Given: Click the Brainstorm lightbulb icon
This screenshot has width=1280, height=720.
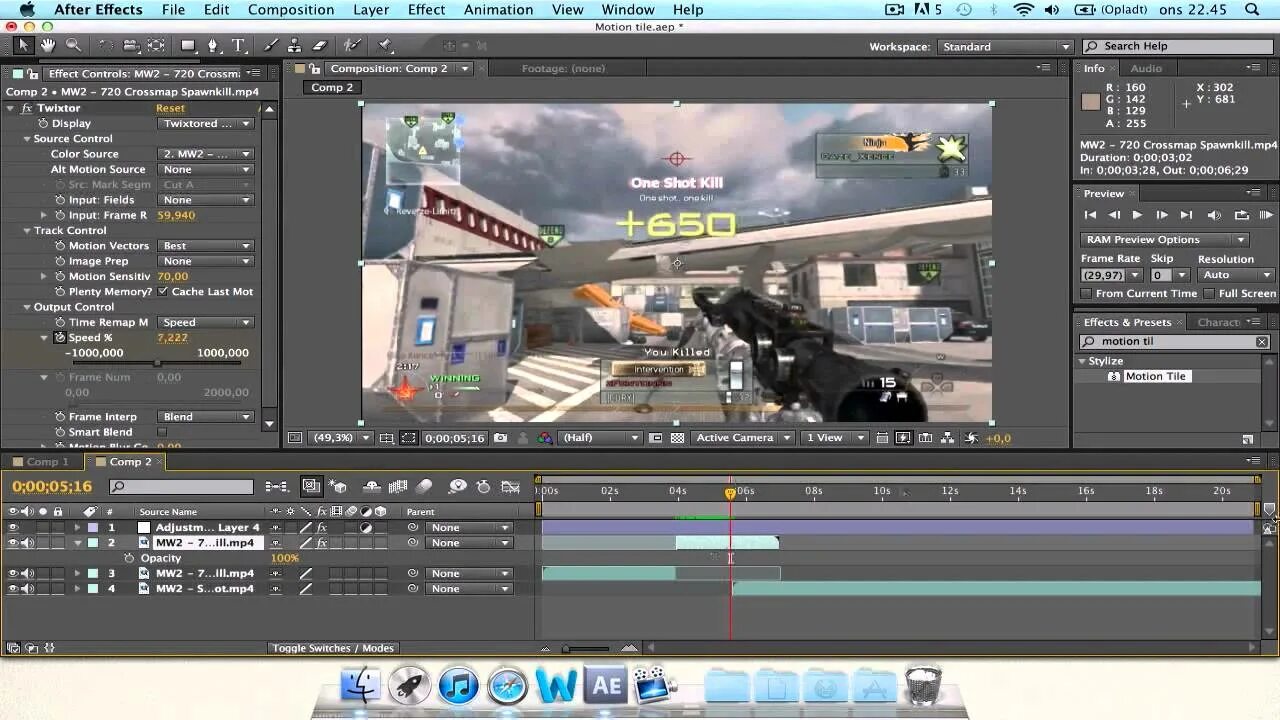Looking at the screenshot, I should coord(458,487).
